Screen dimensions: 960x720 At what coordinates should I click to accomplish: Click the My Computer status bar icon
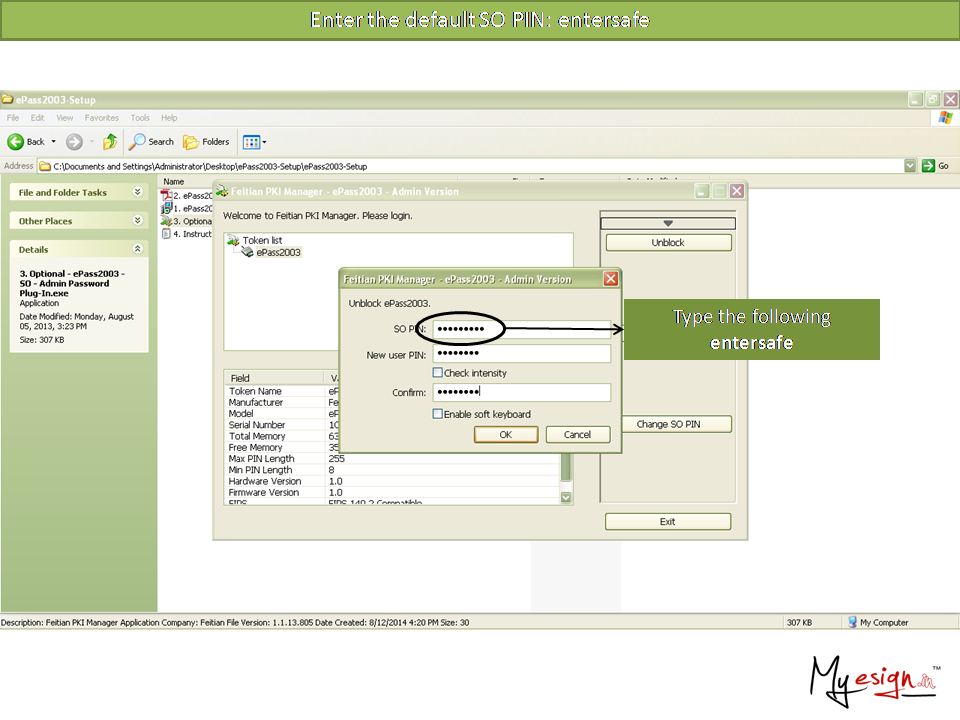coord(852,622)
